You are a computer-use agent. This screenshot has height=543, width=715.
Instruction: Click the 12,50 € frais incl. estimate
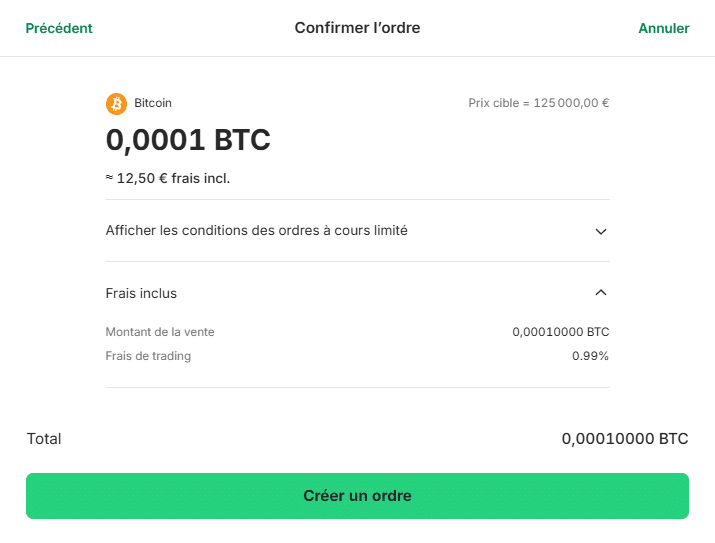pos(173,178)
